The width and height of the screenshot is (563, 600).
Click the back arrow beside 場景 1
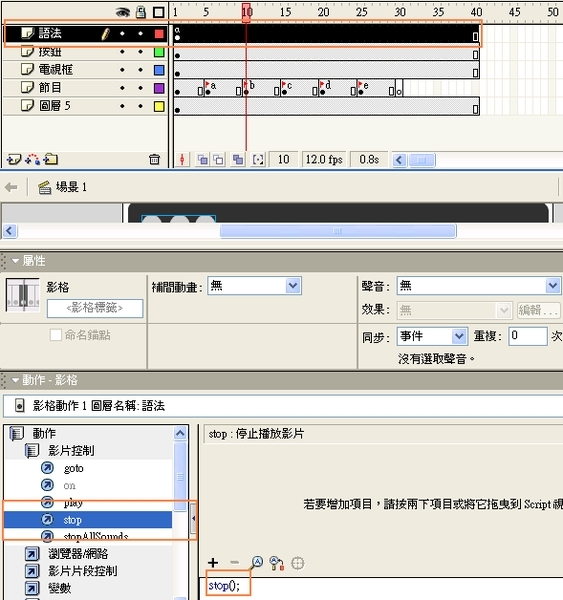[11, 188]
